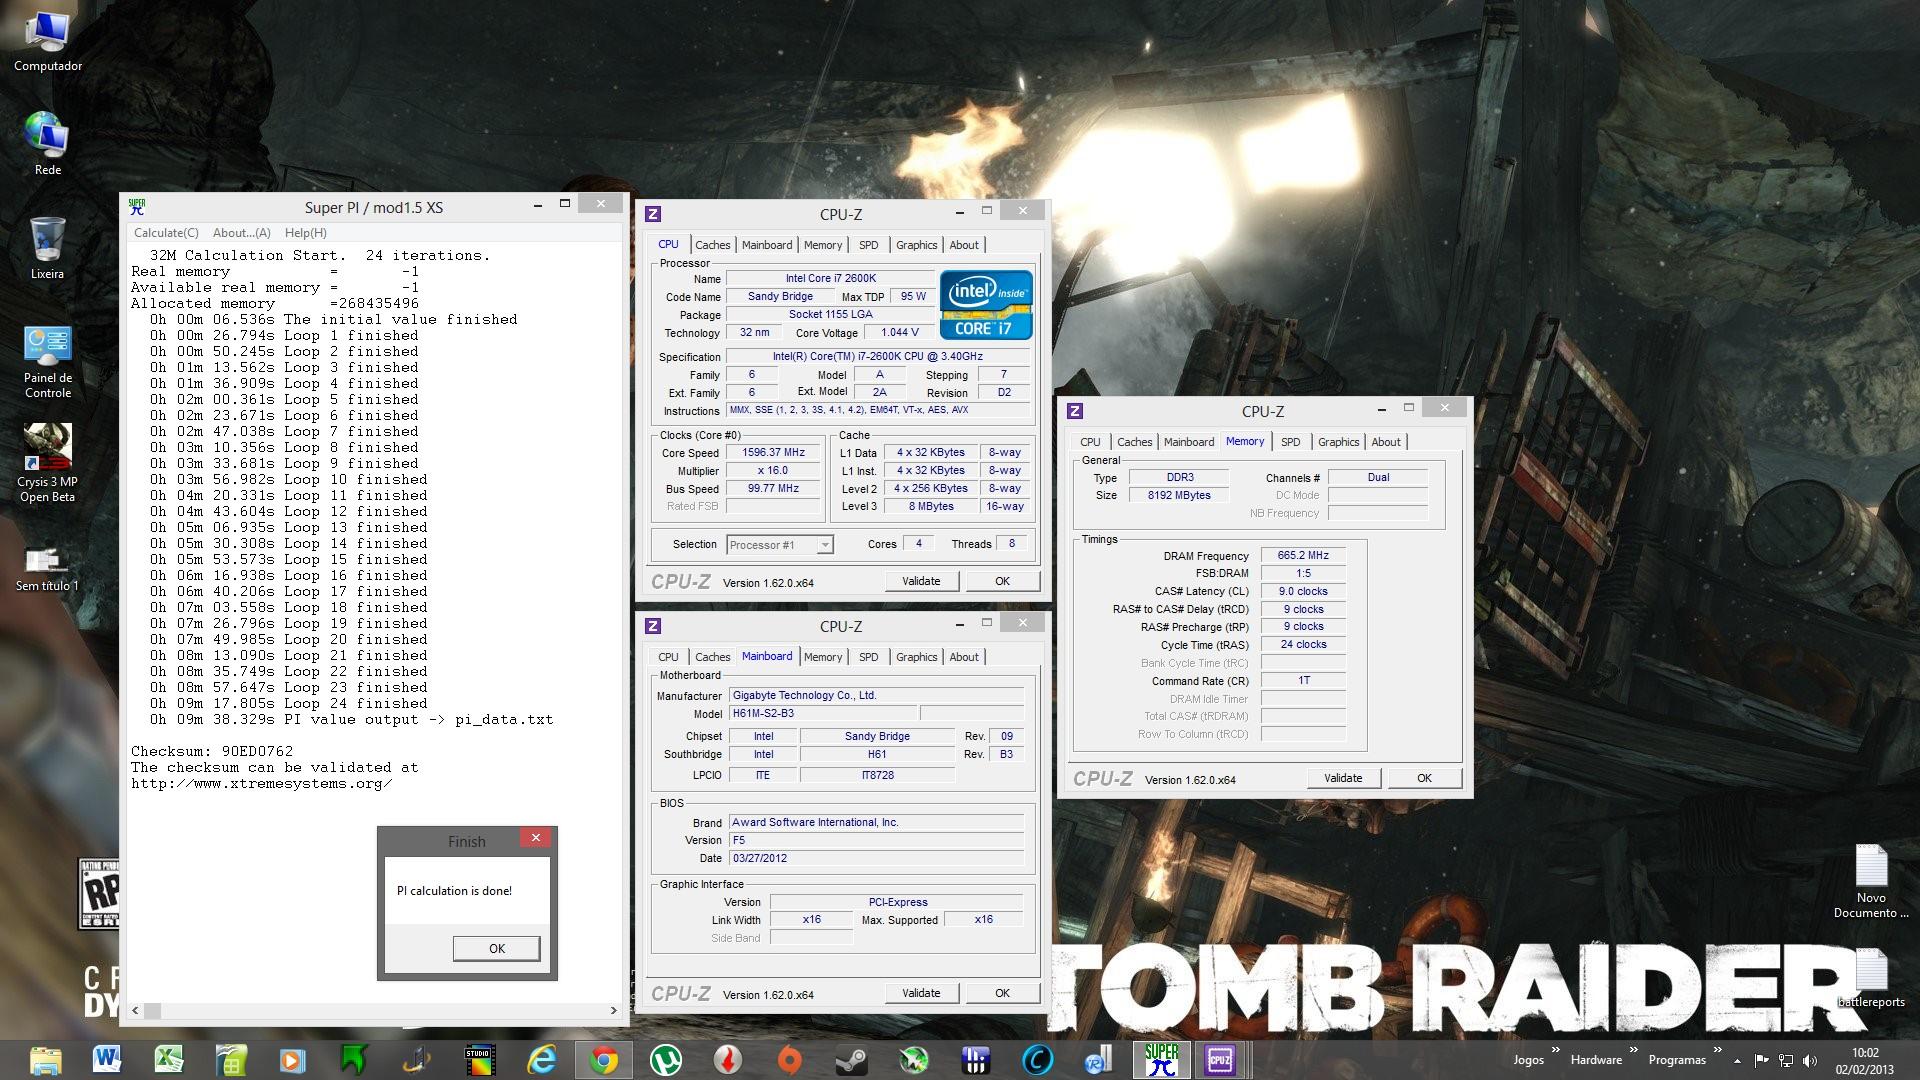
Task: Click OK in the CPU tab CPU-Z window
Action: 1002,581
